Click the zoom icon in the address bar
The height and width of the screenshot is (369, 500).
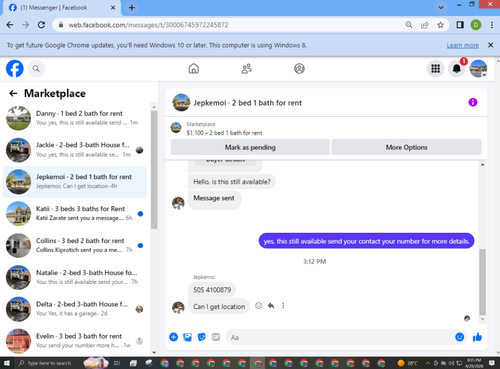[409, 25]
